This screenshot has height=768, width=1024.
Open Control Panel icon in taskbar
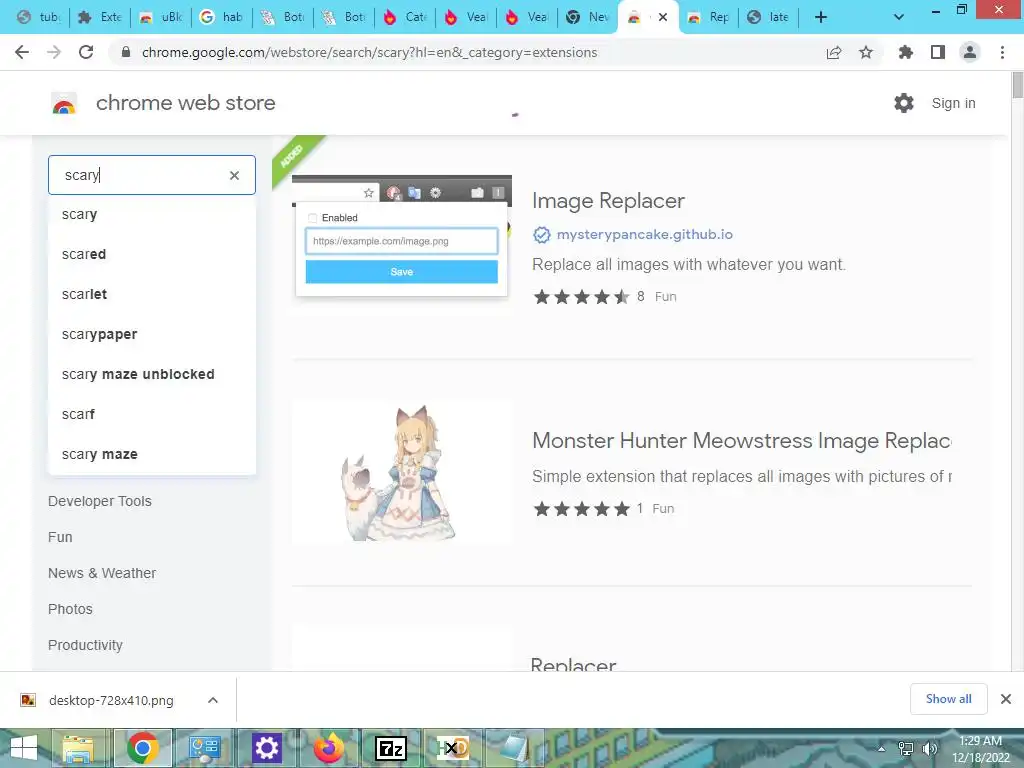[205, 748]
